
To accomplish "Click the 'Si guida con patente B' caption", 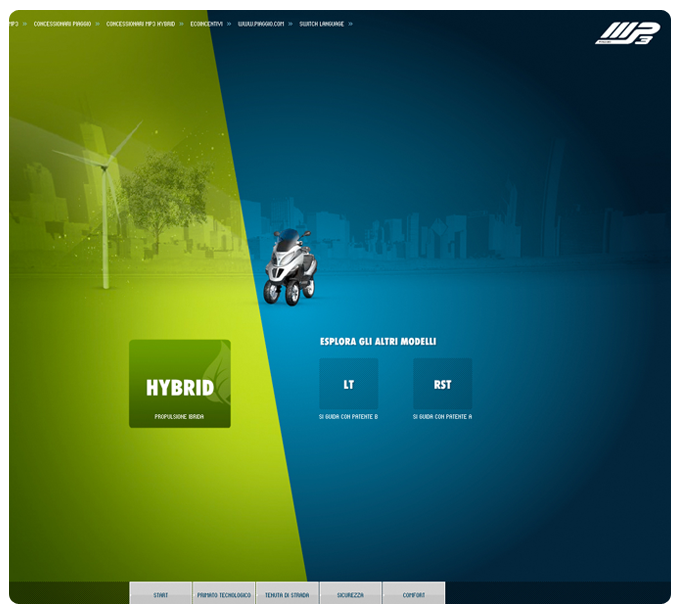I will [x=348, y=417].
